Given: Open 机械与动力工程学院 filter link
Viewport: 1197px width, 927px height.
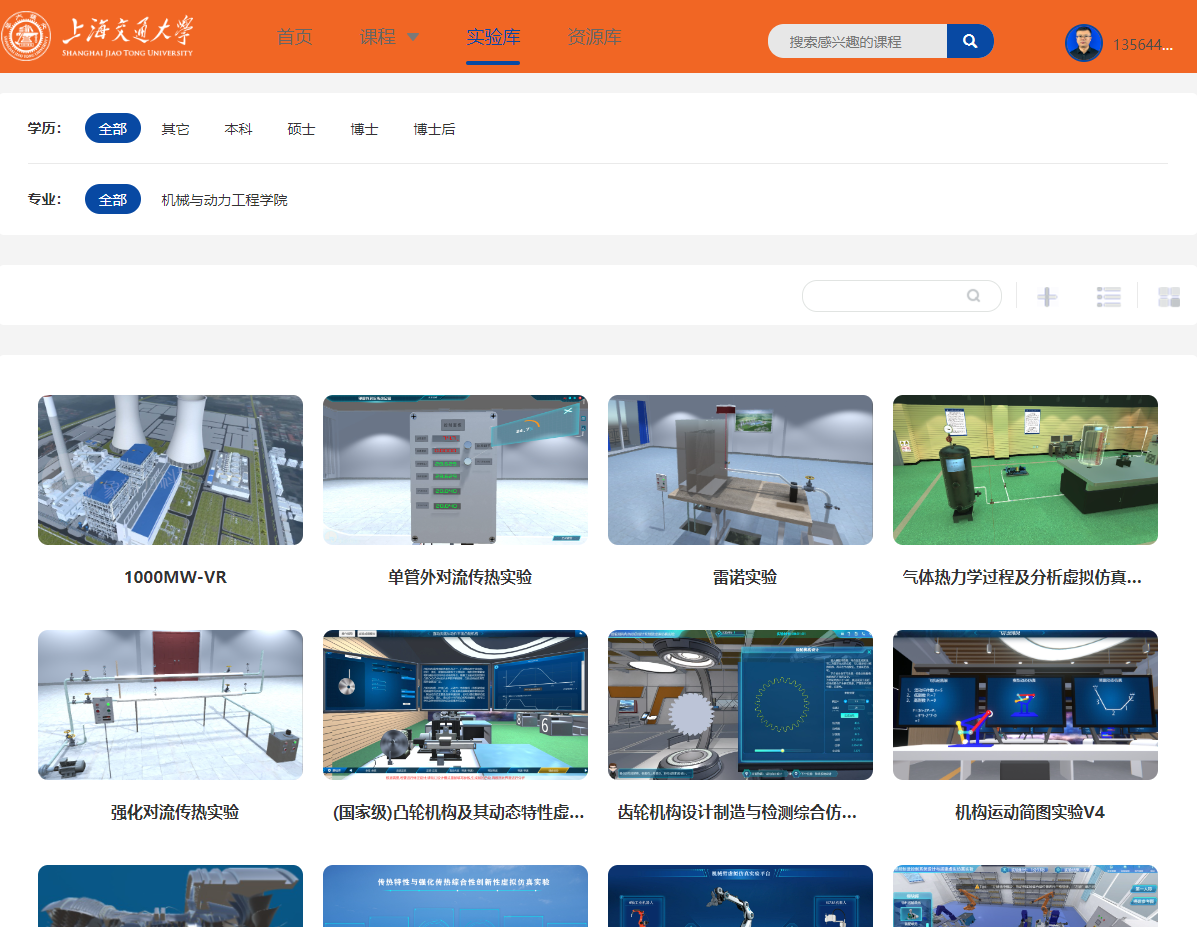Looking at the screenshot, I should point(222,199).
